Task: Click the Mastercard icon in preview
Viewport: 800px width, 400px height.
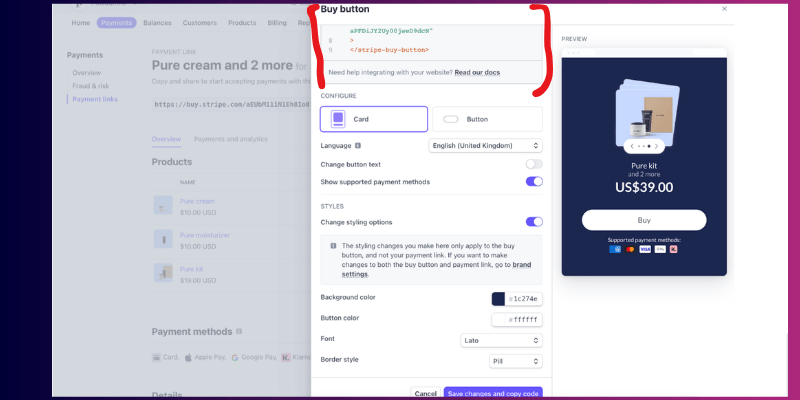Action: coord(630,249)
